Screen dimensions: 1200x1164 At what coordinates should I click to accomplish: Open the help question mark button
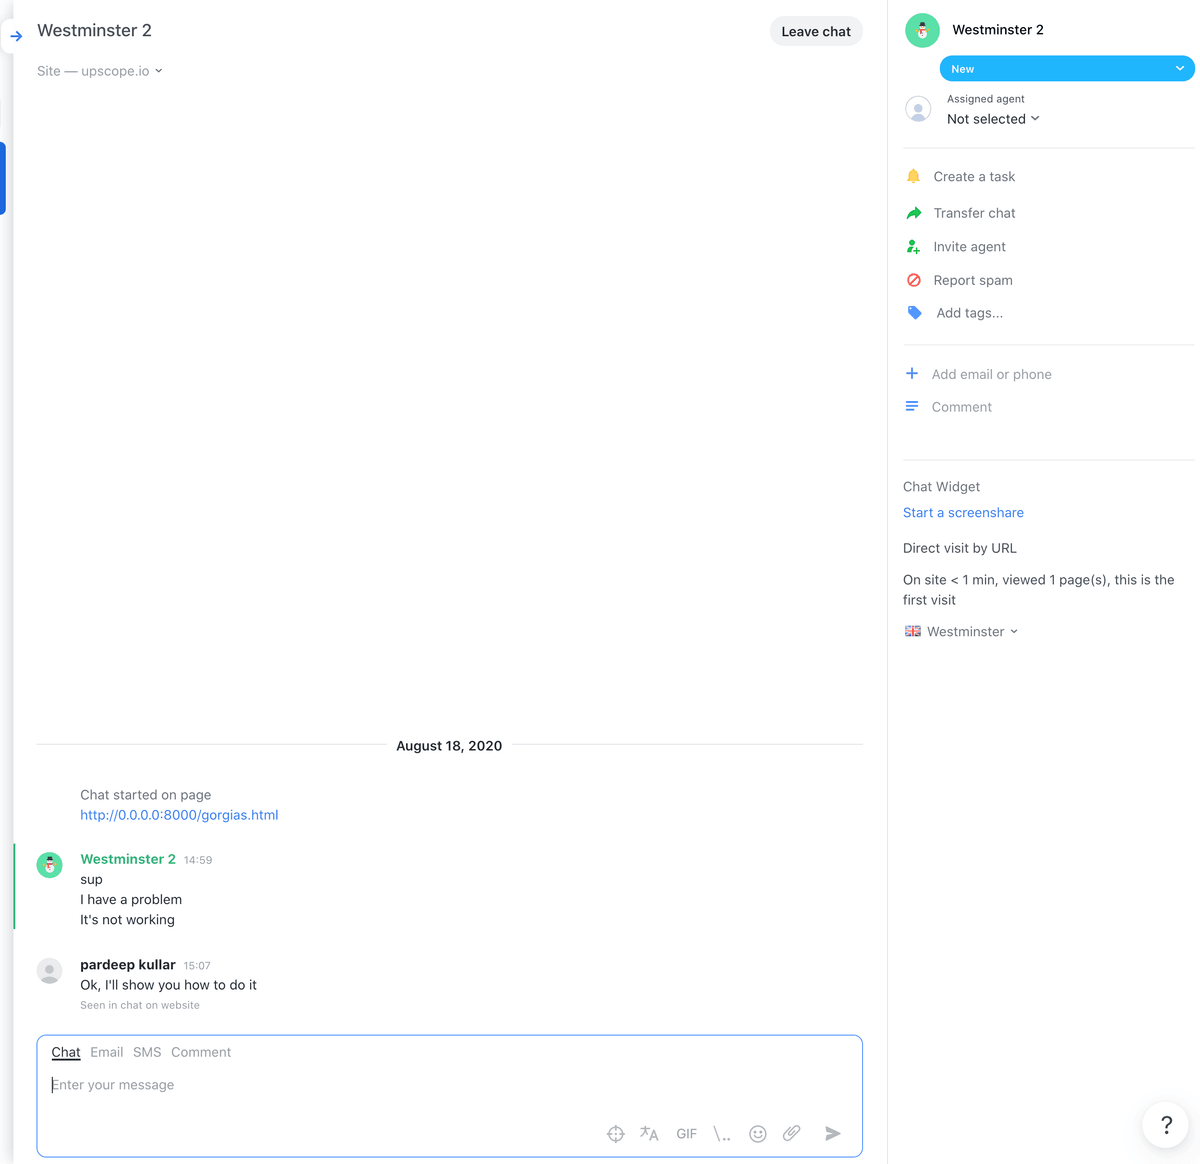(x=1166, y=1124)
